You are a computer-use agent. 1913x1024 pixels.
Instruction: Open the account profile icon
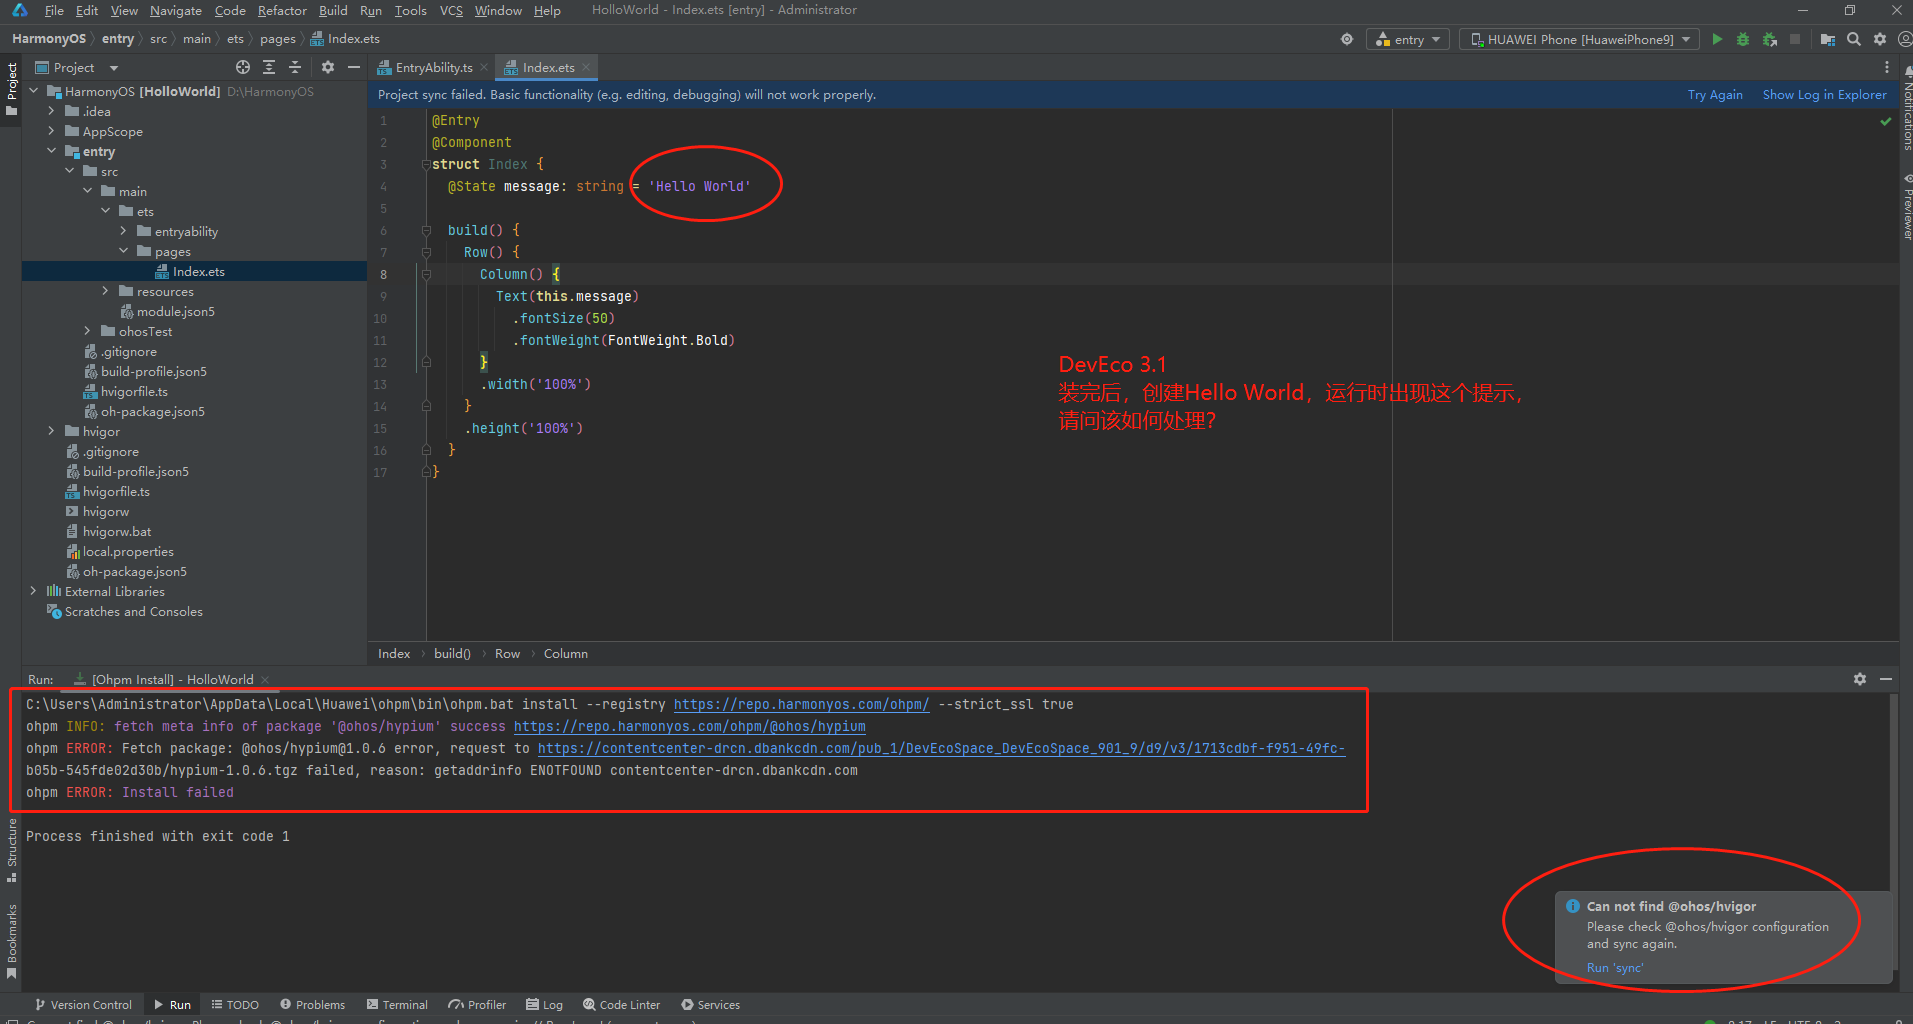tap(1904, 39)
